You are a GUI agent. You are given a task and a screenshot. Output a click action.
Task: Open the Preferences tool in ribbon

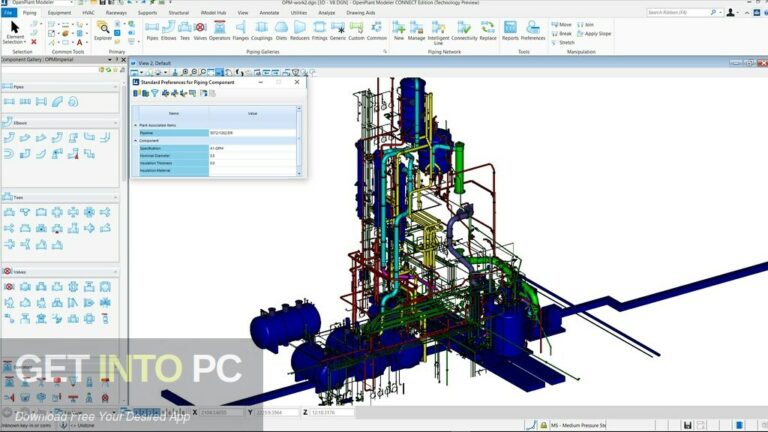[533, 30]
